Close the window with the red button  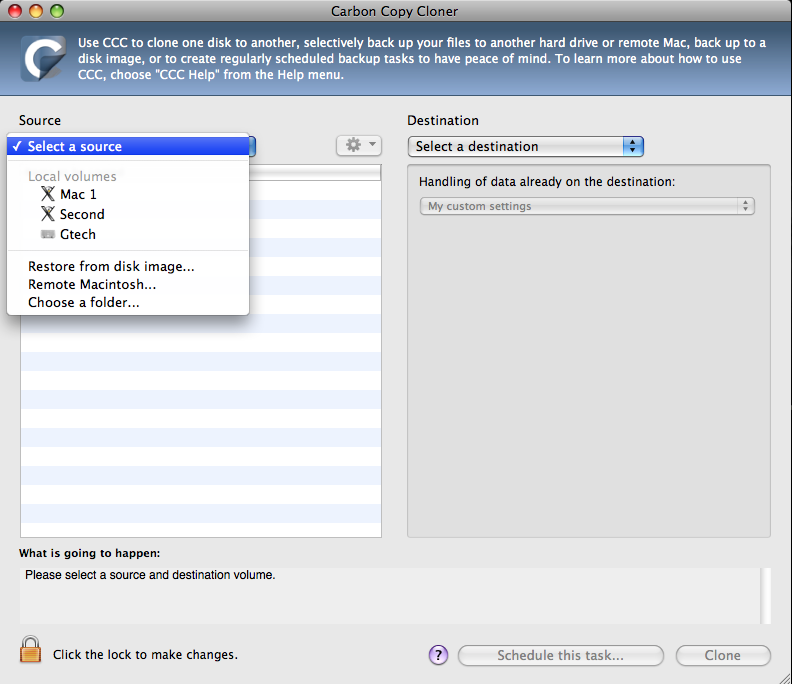[15, 11]
